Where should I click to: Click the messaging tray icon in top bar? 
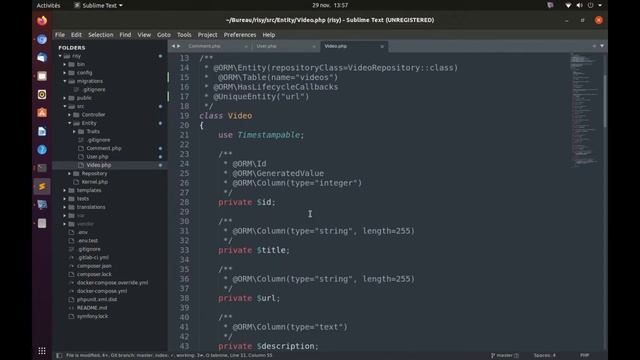coord(550,5)
